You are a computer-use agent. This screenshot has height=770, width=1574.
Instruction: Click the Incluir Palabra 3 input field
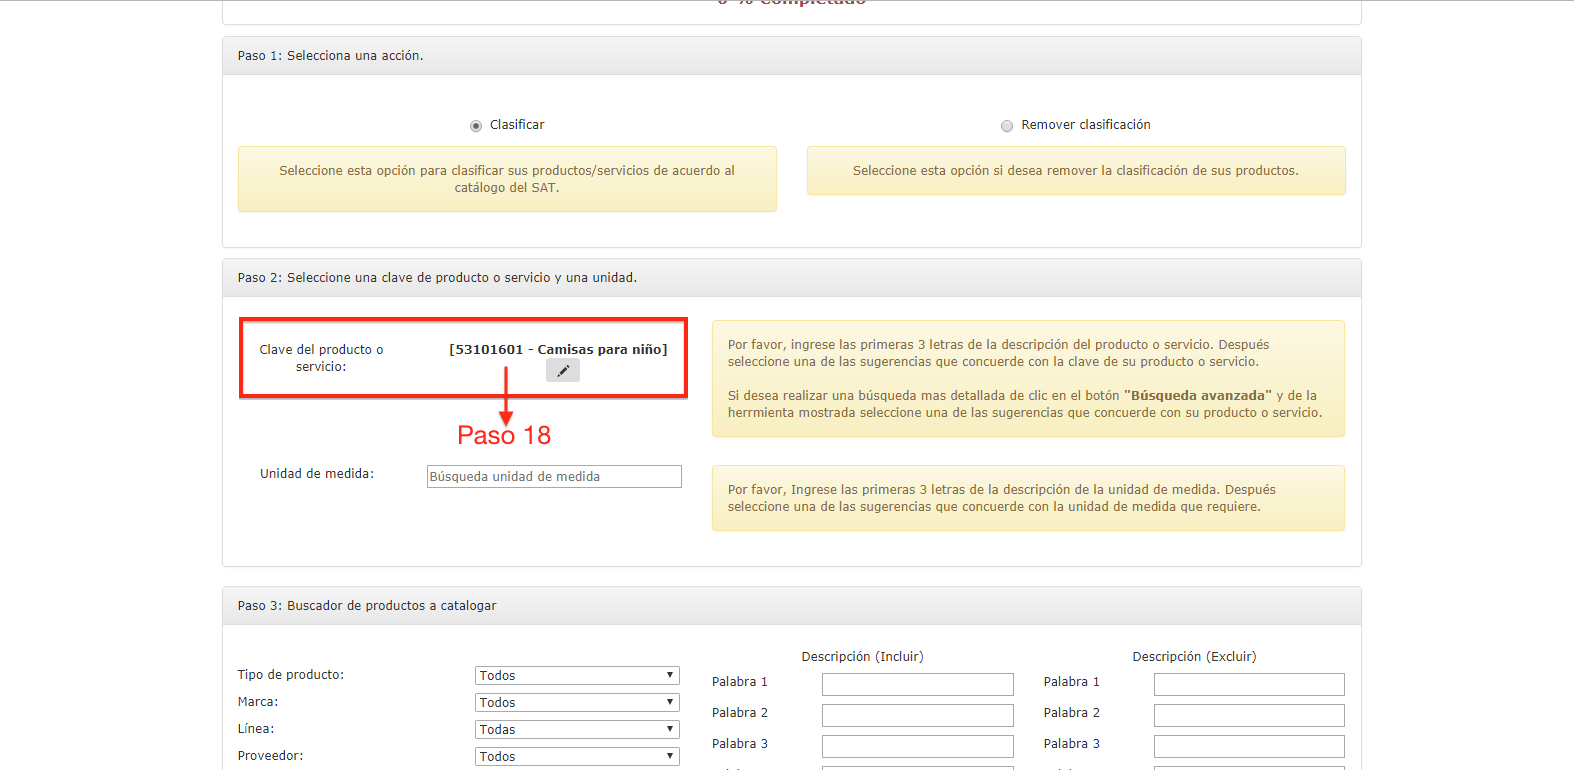(917, 746)
